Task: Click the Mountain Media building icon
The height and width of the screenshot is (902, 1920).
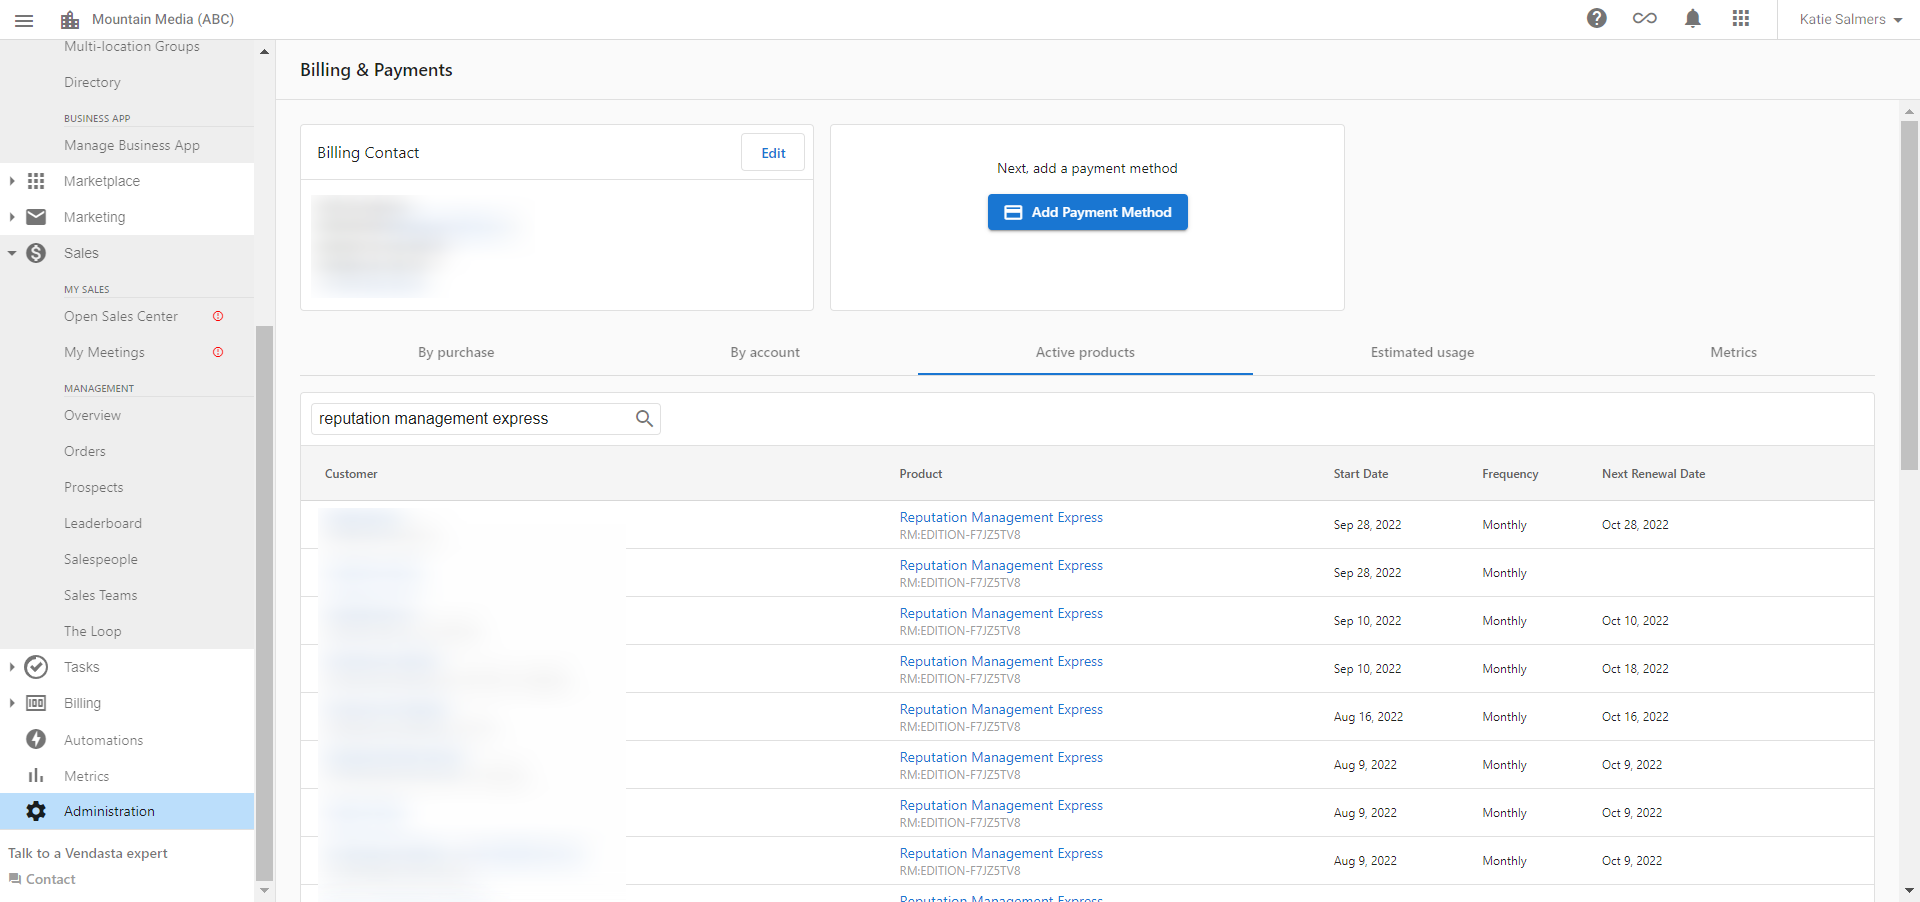Action: 70,20
